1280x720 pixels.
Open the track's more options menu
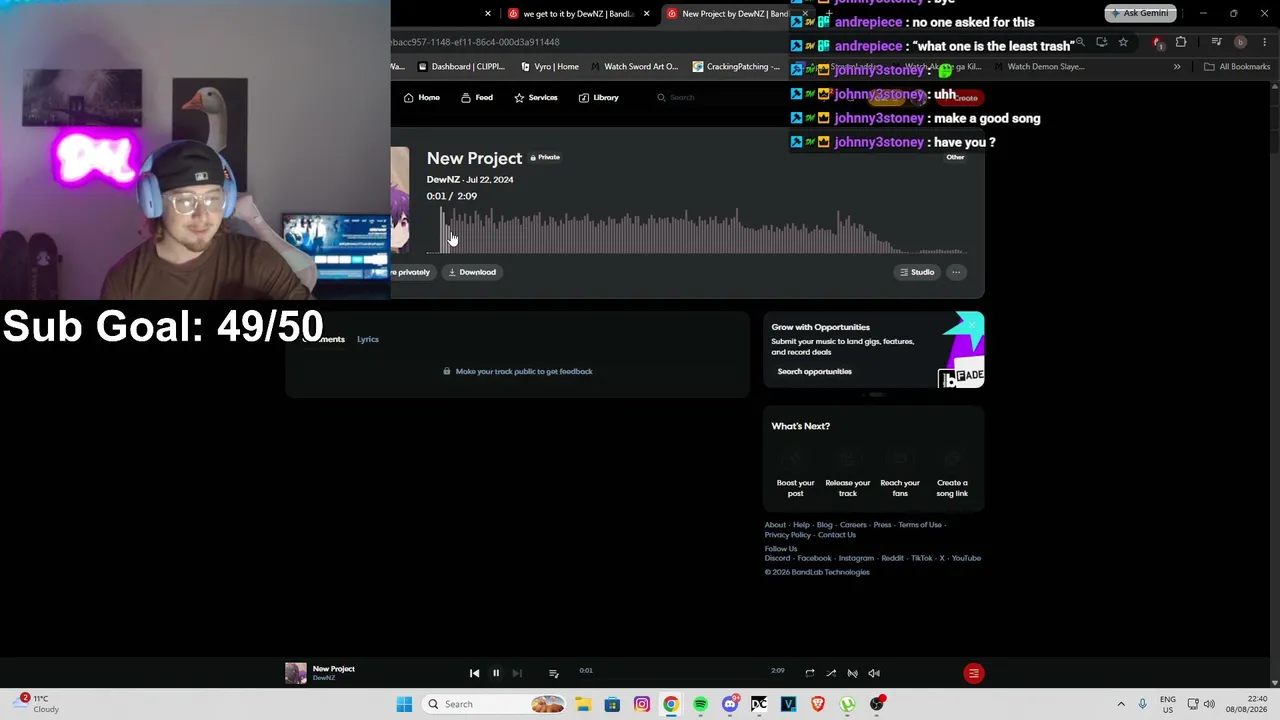(956, 272)
